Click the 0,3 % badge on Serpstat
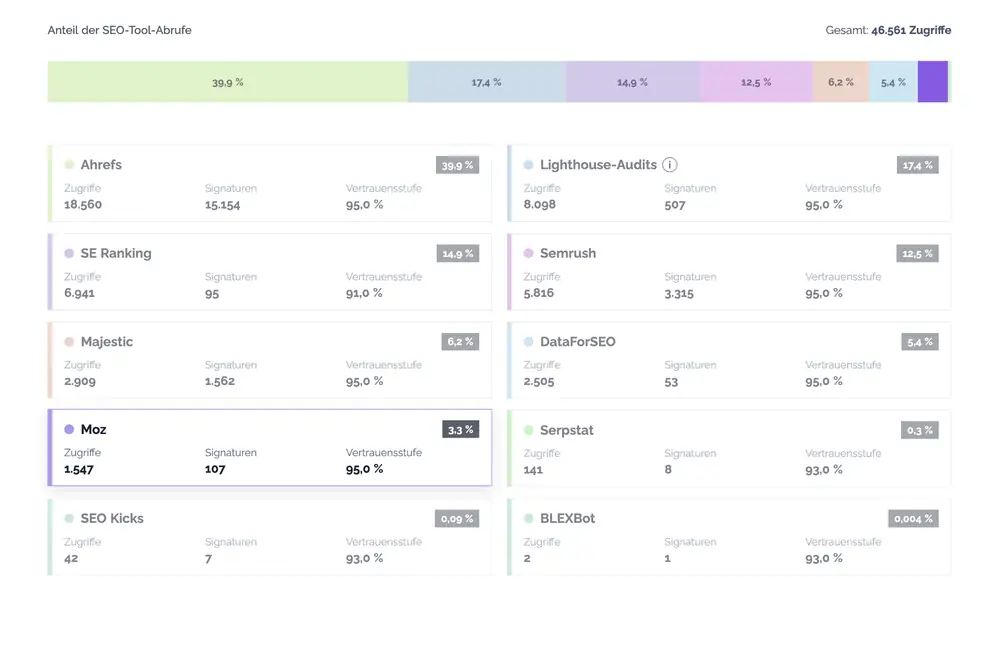Screen dimensions: 988x666 920,430
